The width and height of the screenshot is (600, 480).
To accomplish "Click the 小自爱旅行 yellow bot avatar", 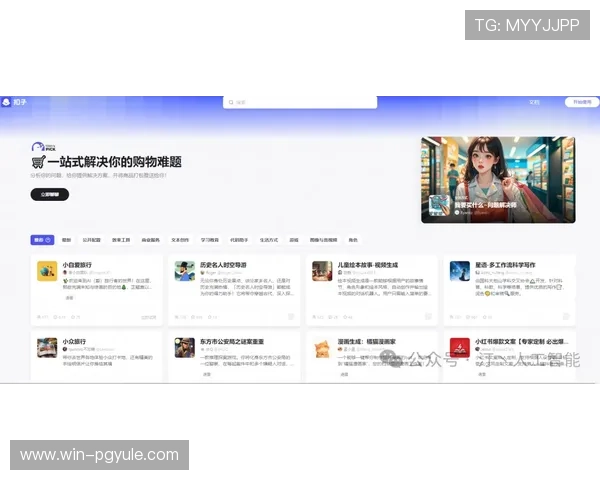I will (47, 271).
